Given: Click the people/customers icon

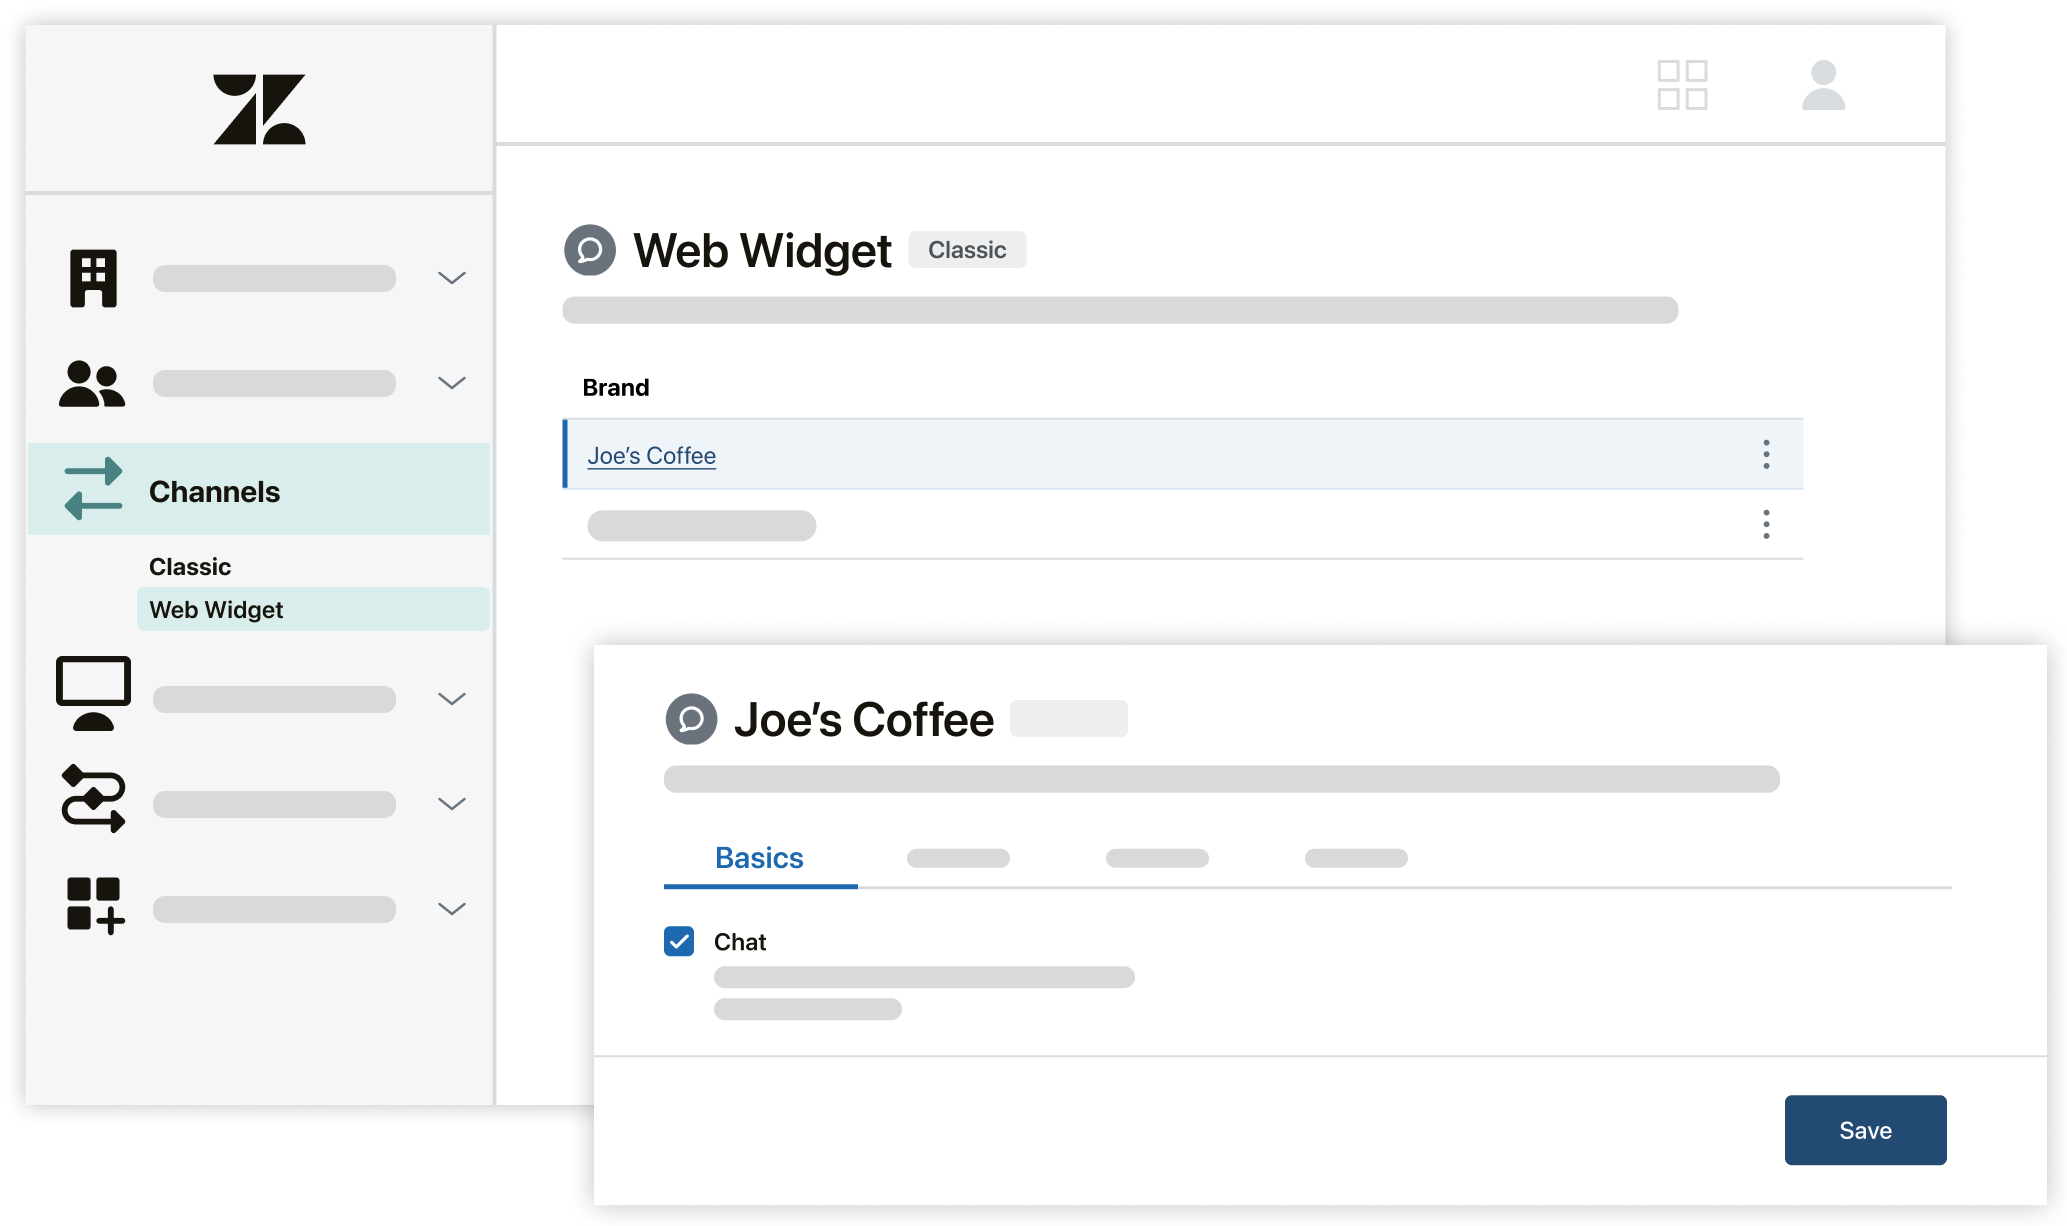Looking at the screenshot, I should (92, 384).
